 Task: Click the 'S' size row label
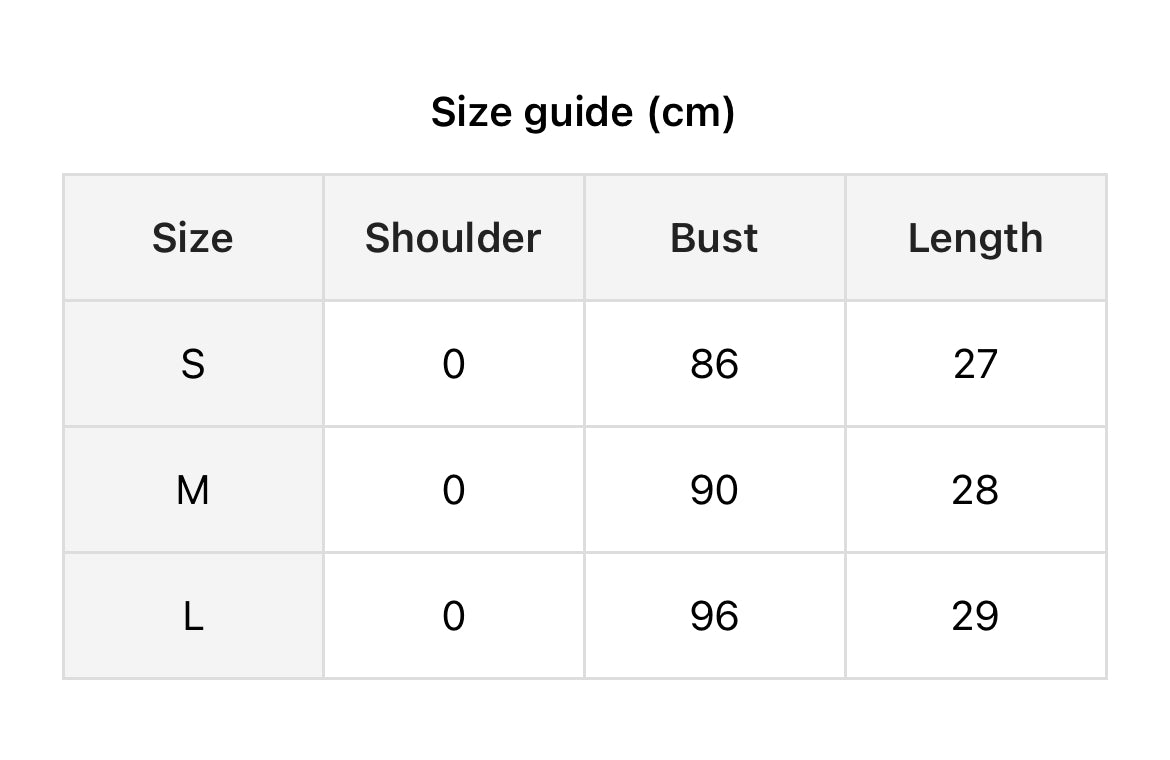[193, 364]
